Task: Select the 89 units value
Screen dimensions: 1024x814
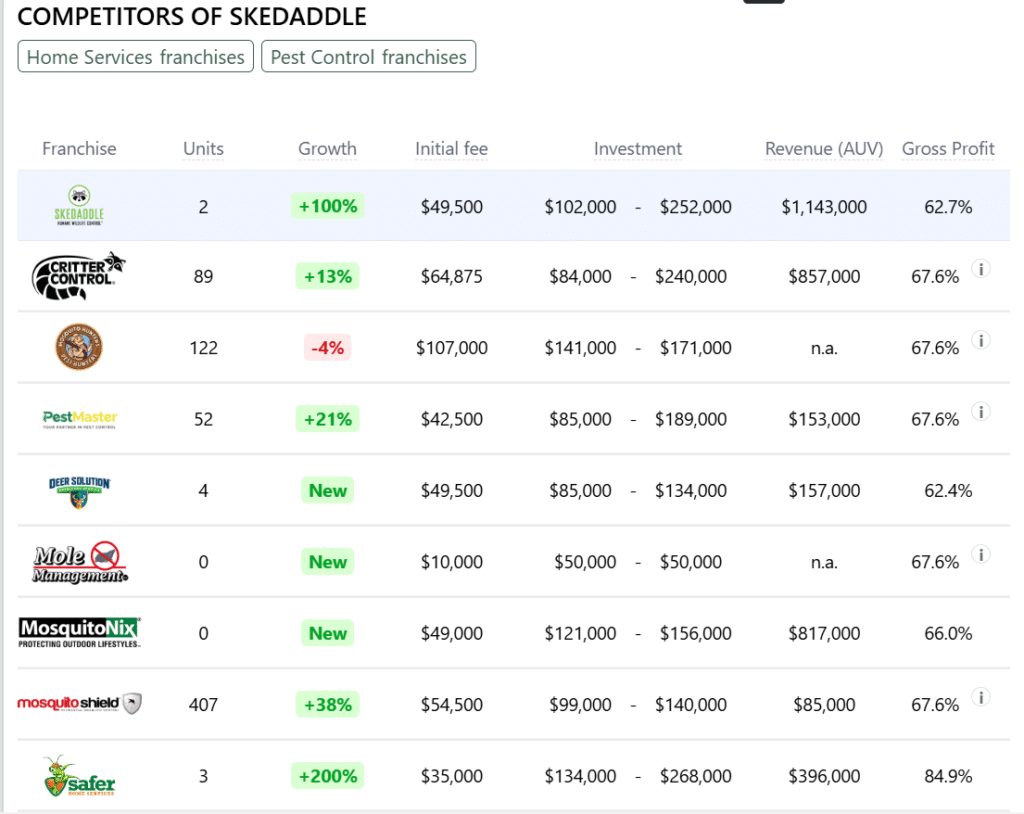Action: point(203,277)
